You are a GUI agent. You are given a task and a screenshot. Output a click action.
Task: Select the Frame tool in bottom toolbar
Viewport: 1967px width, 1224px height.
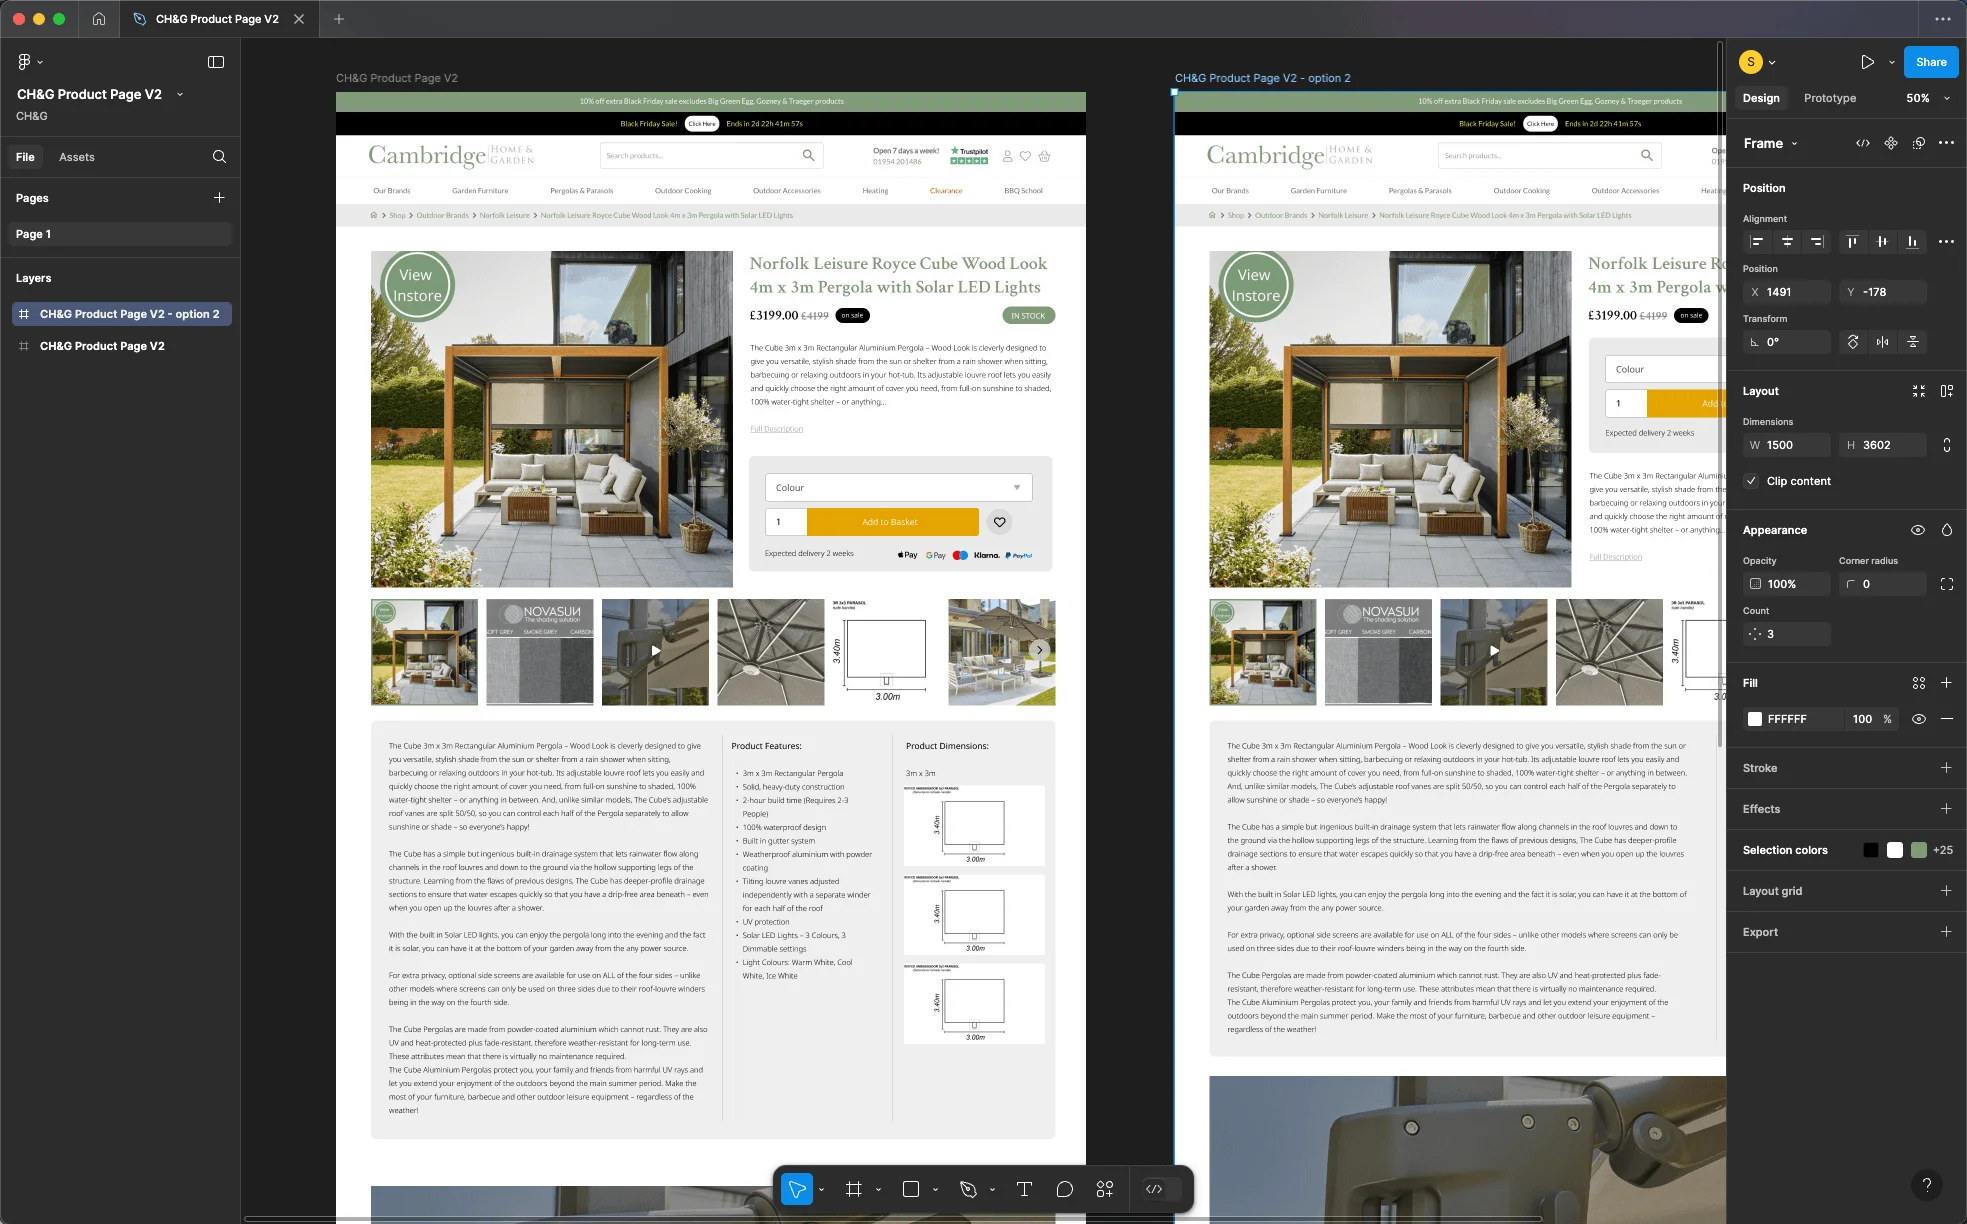click(x=853, y=1189)
